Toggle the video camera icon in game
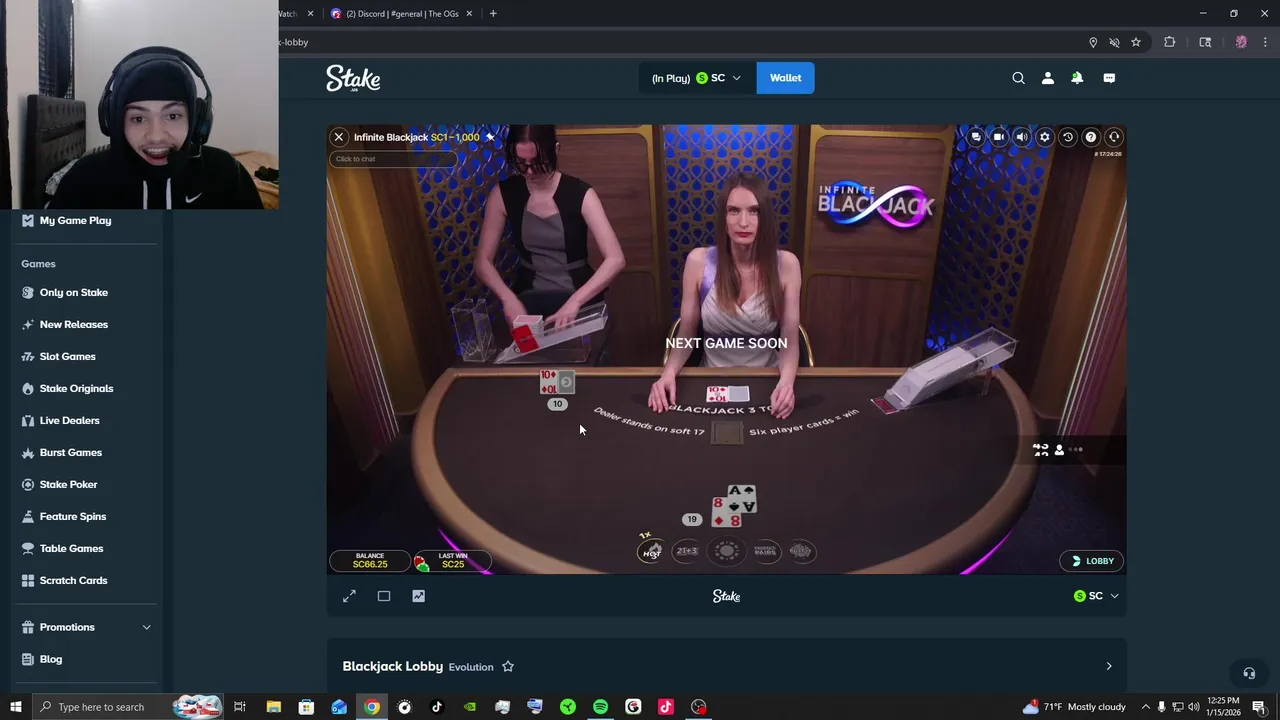Viewport: 1280px width, 720px height. [999, 137]
